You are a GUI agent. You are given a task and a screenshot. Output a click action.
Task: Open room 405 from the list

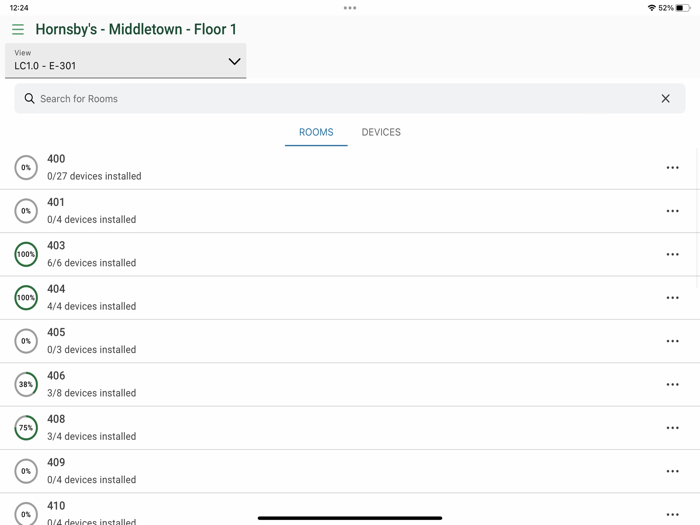350,341
